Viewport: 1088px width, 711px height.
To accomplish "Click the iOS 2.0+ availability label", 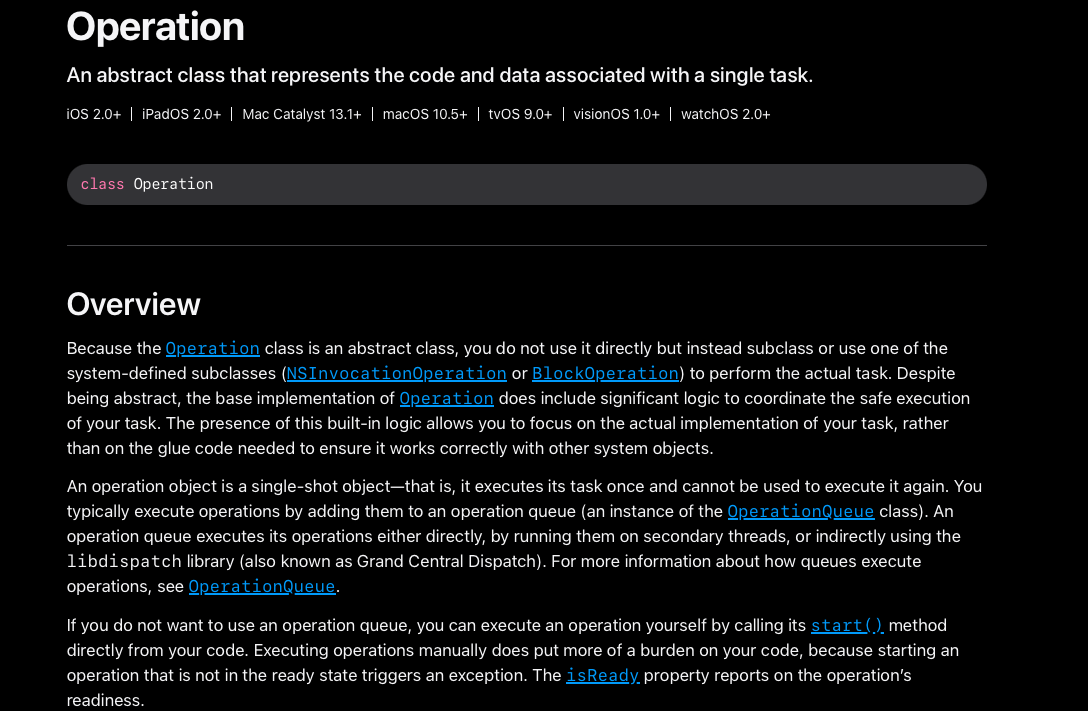I will click(94, 114).
